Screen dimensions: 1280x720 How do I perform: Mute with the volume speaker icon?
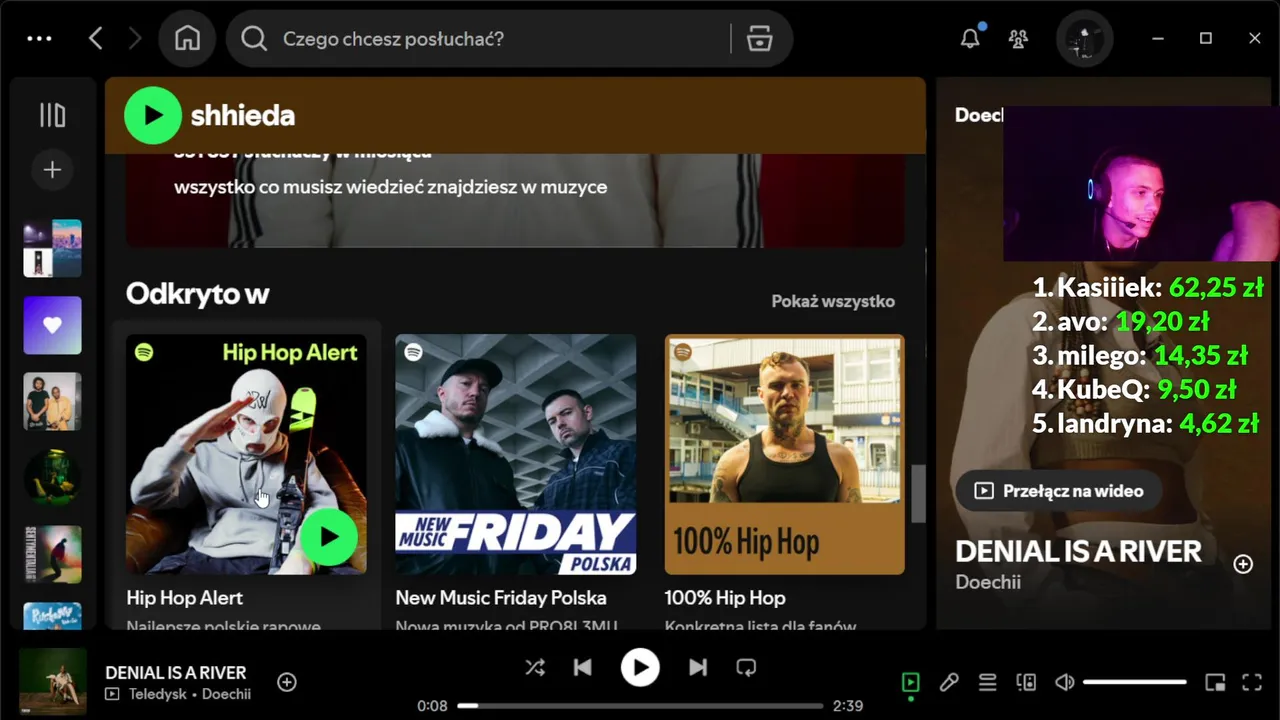(1065, 683)
